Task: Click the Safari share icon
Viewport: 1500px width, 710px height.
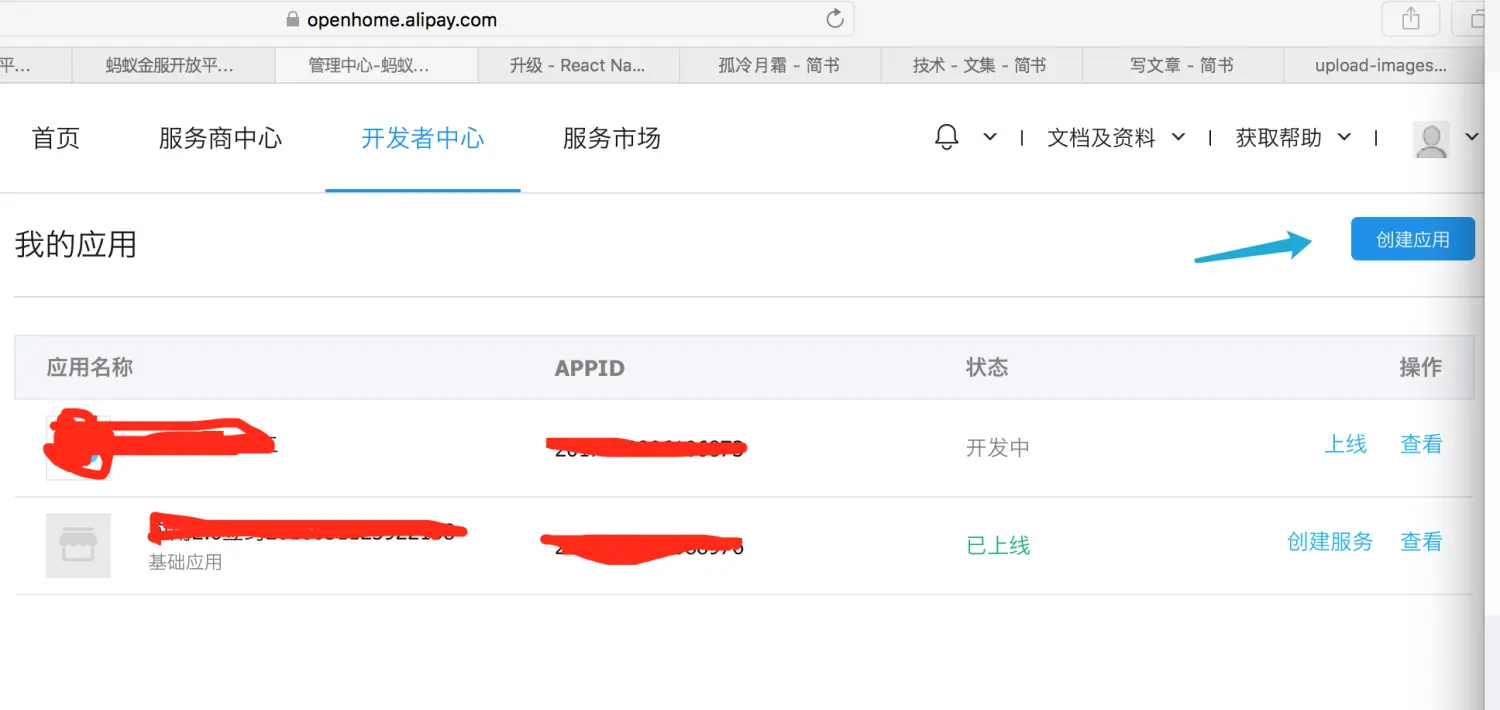Action: click(1410, 19)
